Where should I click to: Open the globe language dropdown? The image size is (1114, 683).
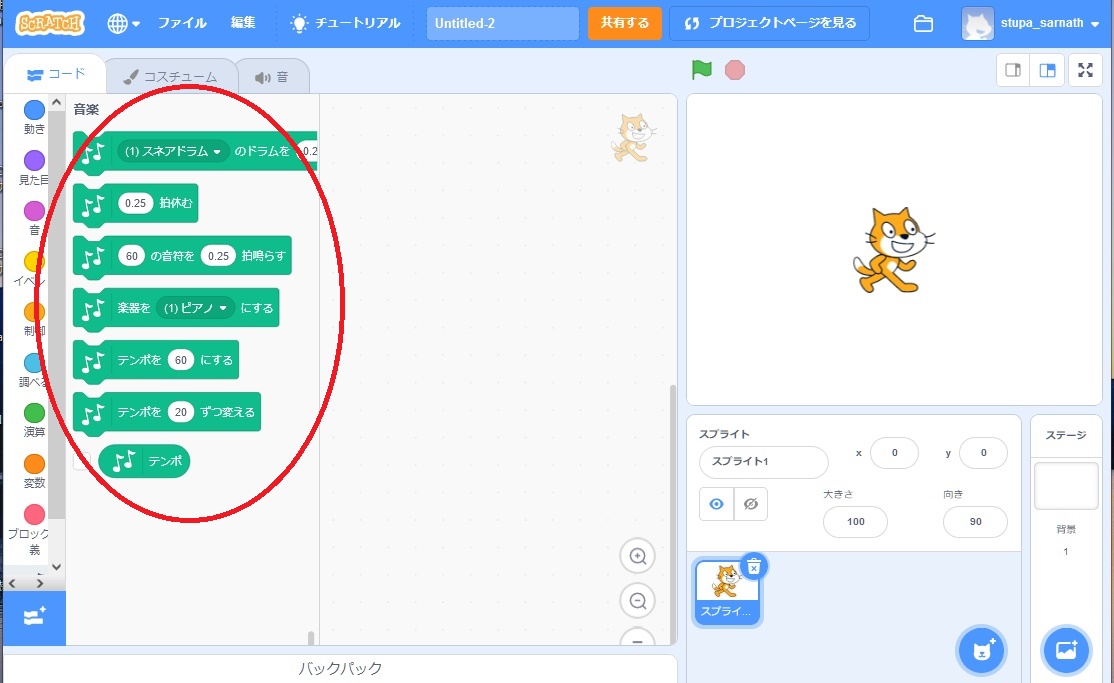(x=123, y=23)
